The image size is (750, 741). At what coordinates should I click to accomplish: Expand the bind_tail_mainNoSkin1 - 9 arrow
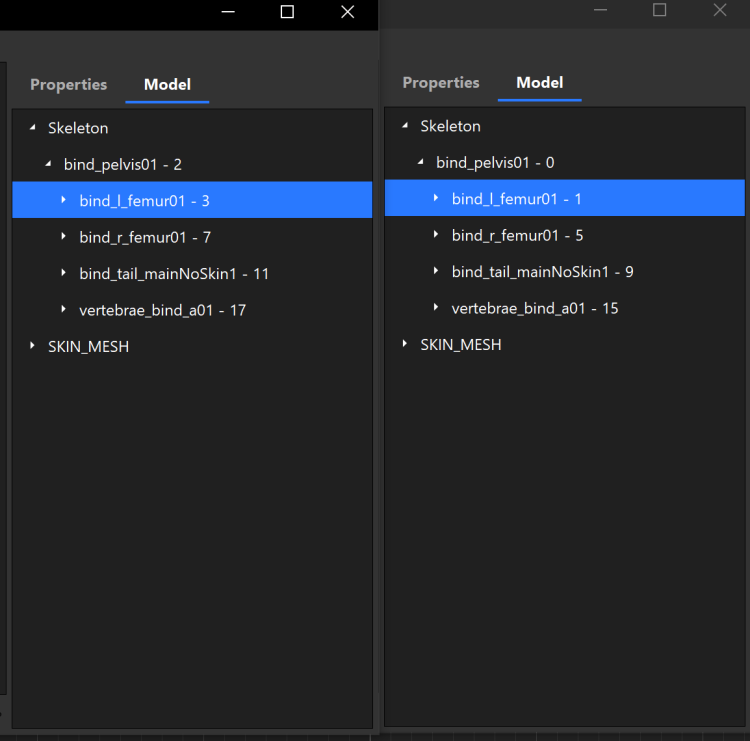436,272
